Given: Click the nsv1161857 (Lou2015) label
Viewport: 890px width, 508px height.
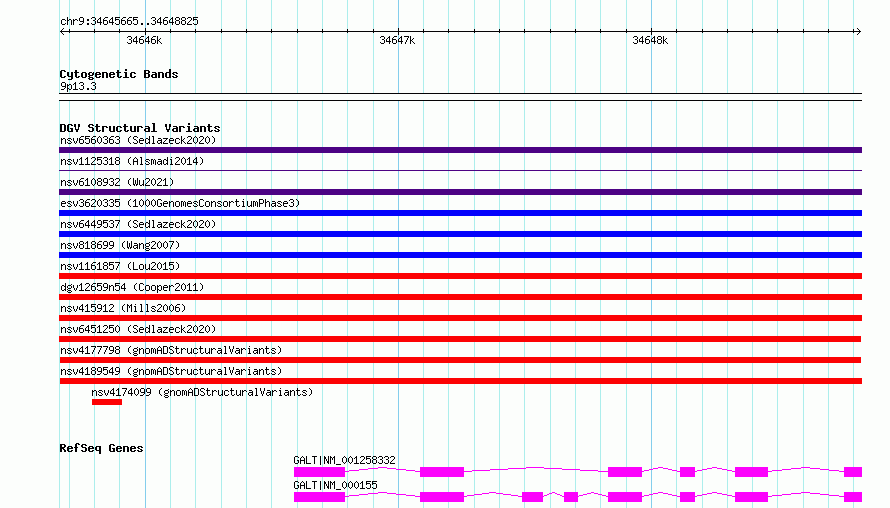Looking at the screenshot, I should (120, 266).
